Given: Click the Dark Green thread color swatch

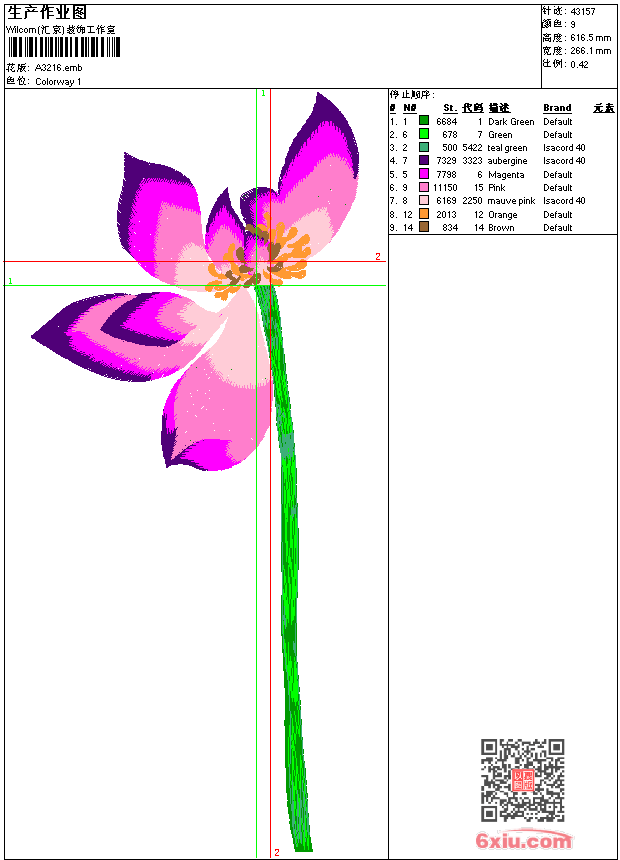Looking at the screenshot, I should click(x=424, y=121).
